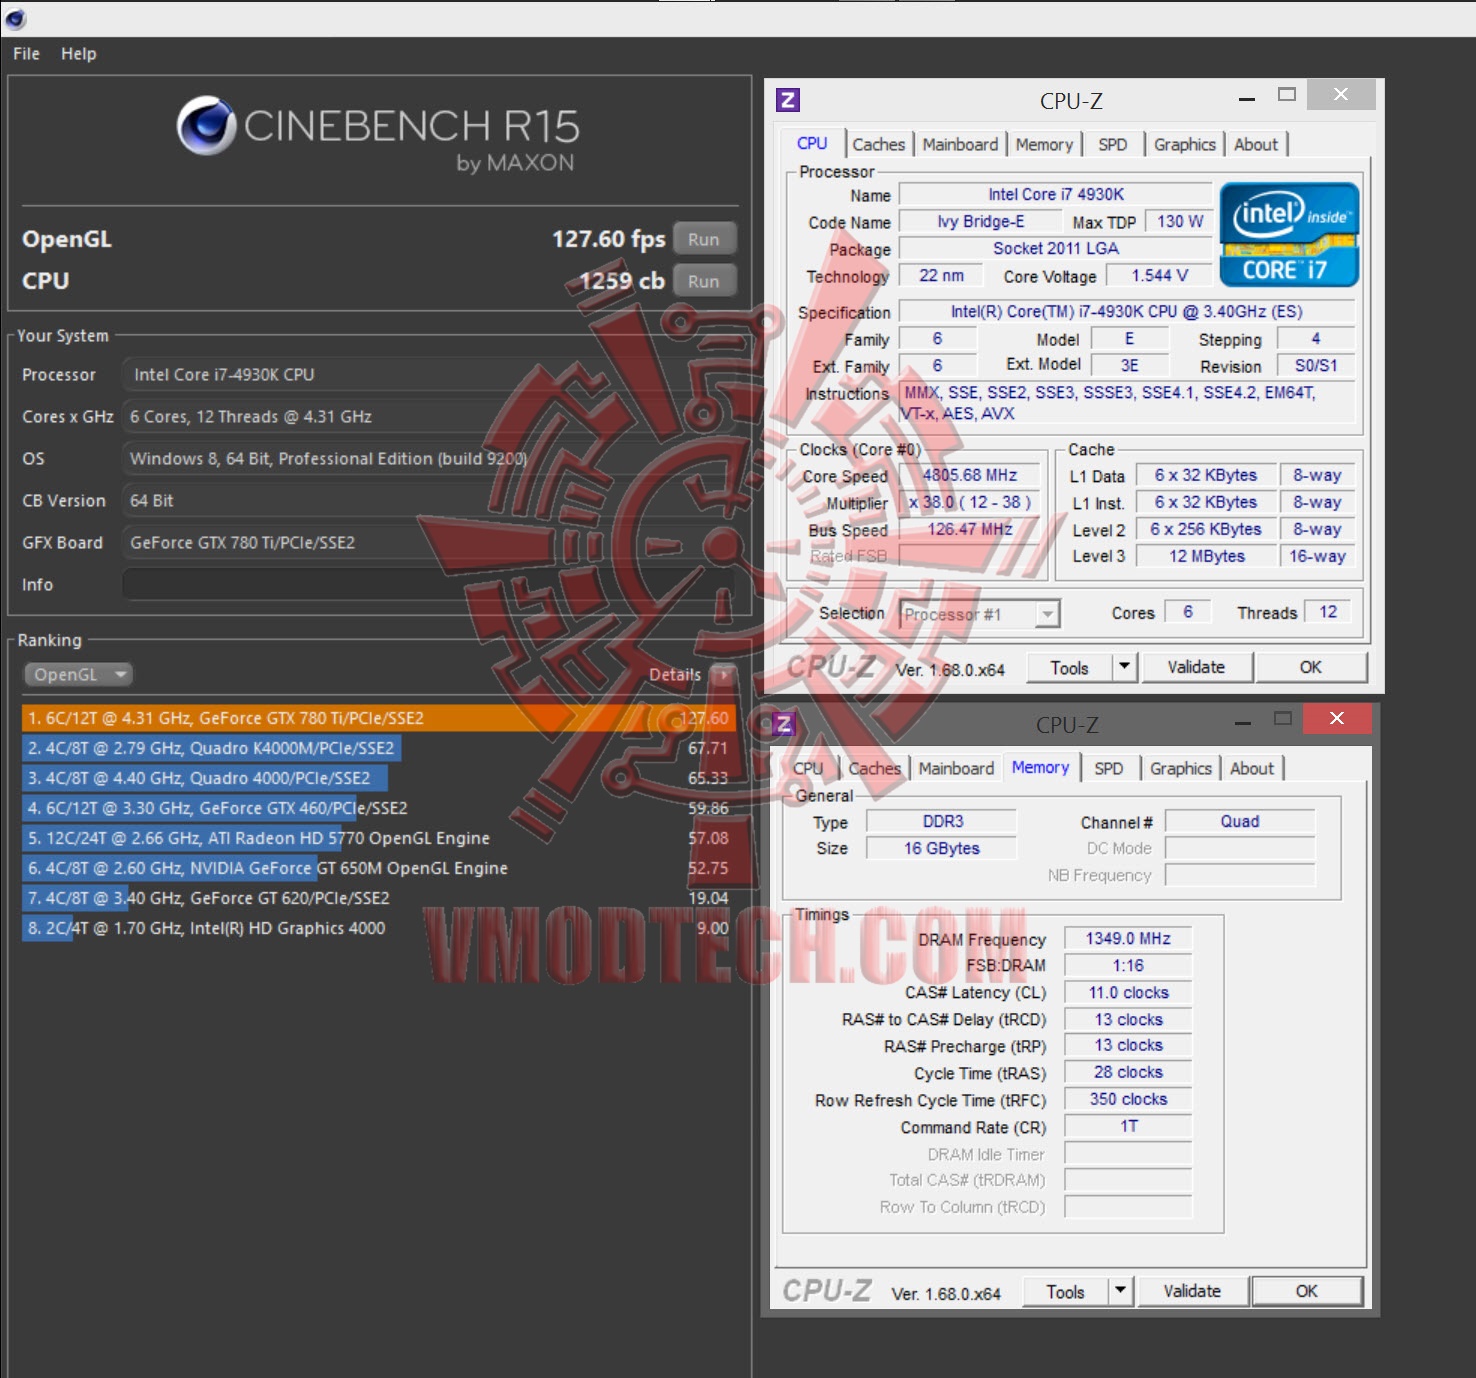Open the Help menu in Cinebench

tap(79, 54)
